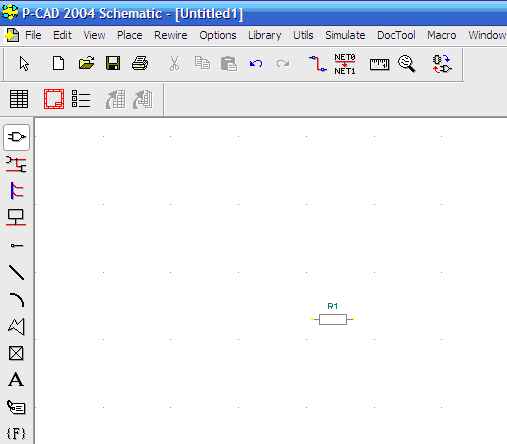Click the second grayed-out sheets arrow icon
The width and height of the screenshot is (507, 444).
(x=143, y=99)
